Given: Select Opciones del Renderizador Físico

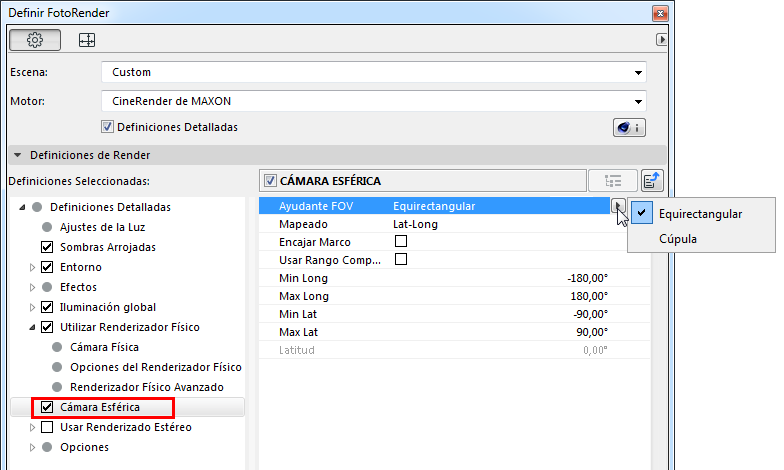Looking at the screenshot, I should click(x=156, y=367).
